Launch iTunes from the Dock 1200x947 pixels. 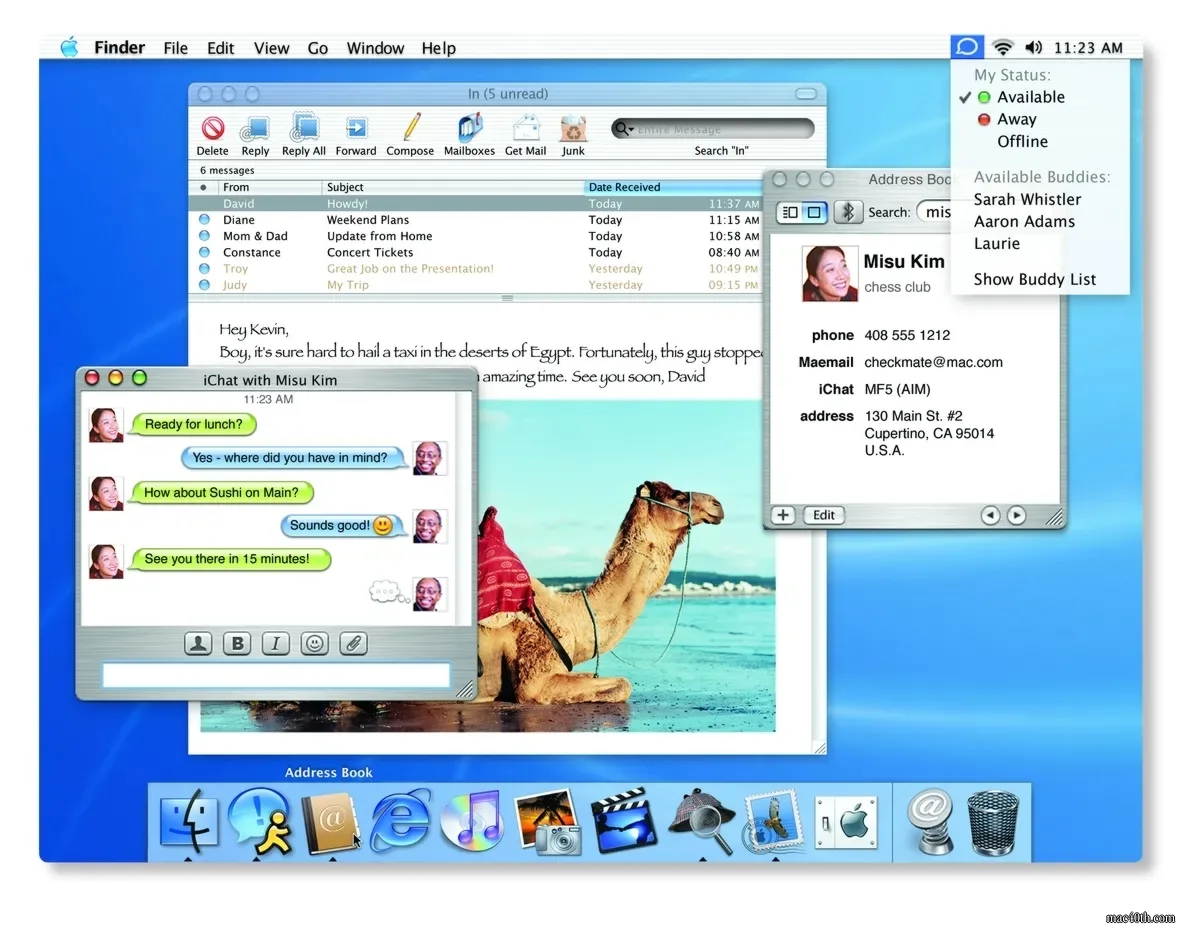(472, 822)
